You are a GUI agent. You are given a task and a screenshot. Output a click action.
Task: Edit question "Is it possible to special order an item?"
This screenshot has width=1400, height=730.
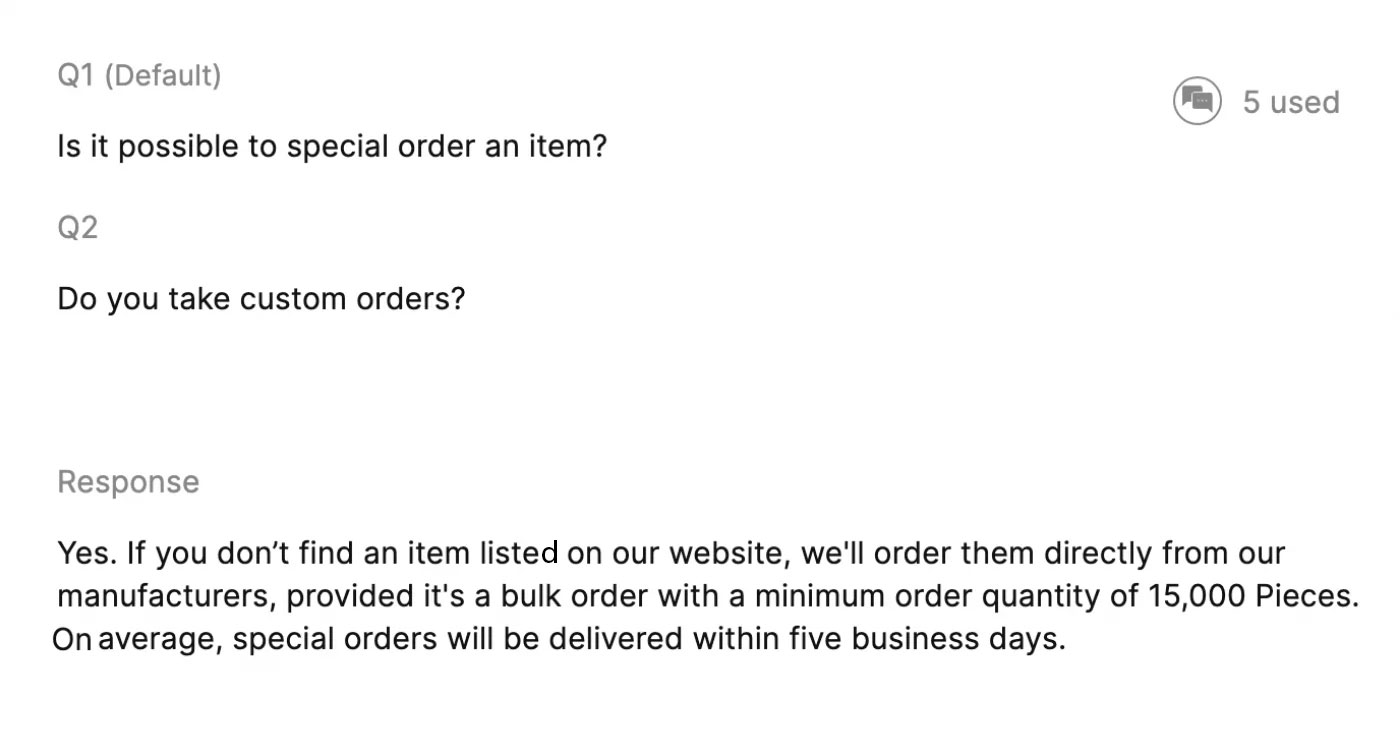tap(332, 147)
